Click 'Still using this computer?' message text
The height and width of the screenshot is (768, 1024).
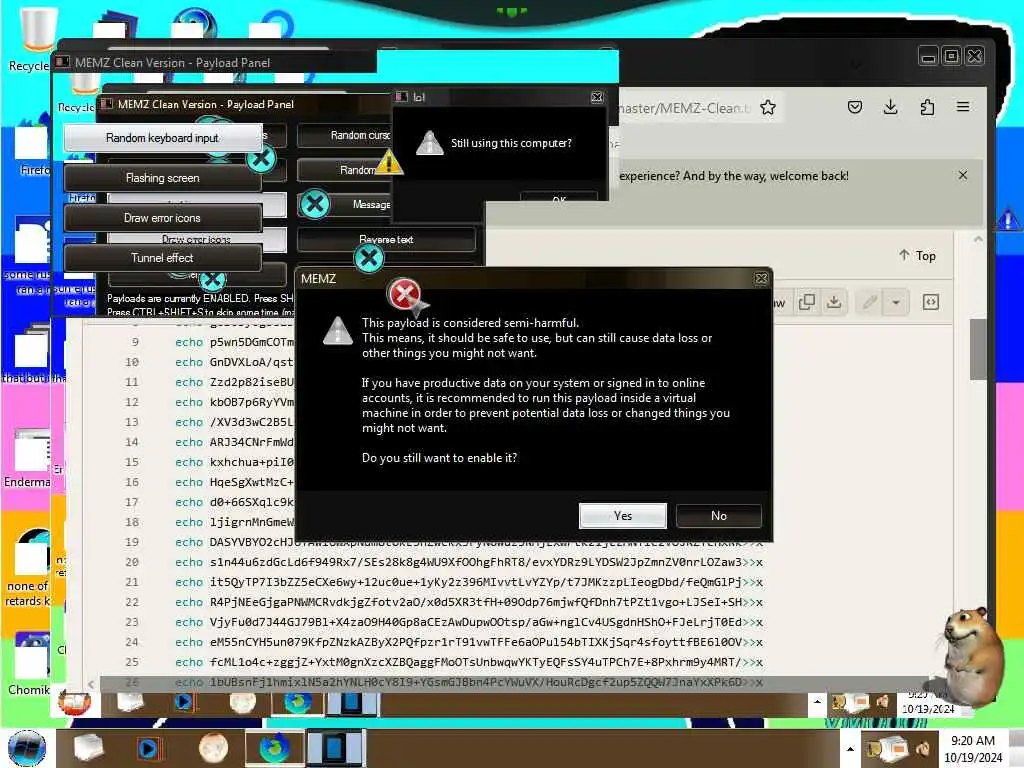pyautogui.click(x=511, y=143)
